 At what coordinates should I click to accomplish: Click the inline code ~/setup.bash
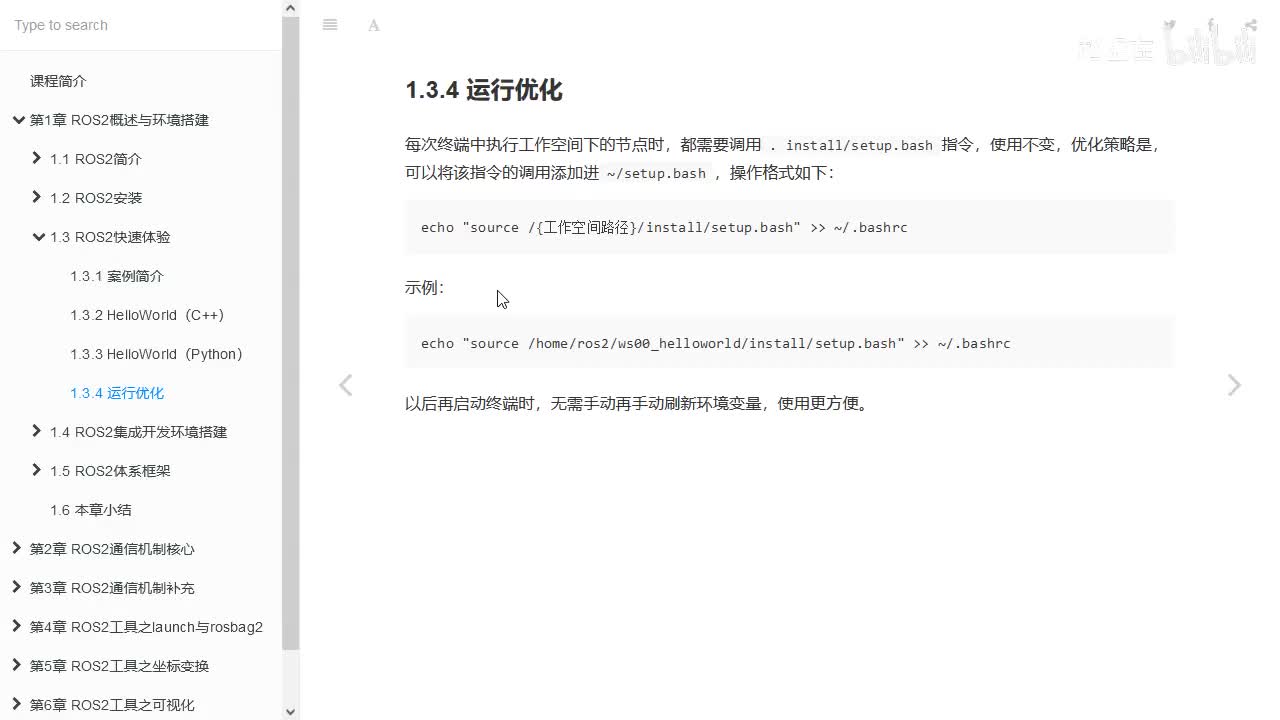point(656,173)
